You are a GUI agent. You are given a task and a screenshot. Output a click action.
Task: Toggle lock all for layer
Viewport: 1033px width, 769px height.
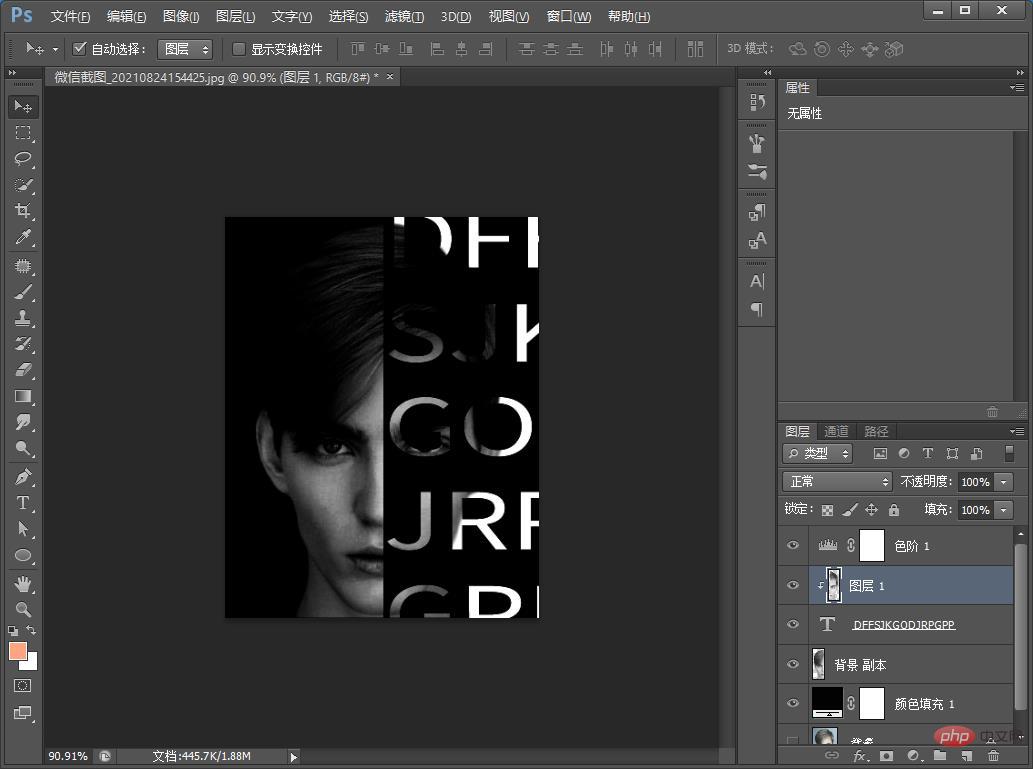click(x=893, y=509)
